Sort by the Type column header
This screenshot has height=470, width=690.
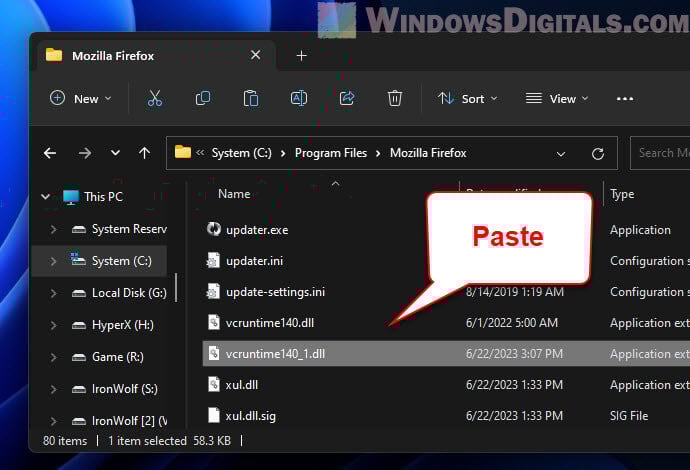pos(622,194)
